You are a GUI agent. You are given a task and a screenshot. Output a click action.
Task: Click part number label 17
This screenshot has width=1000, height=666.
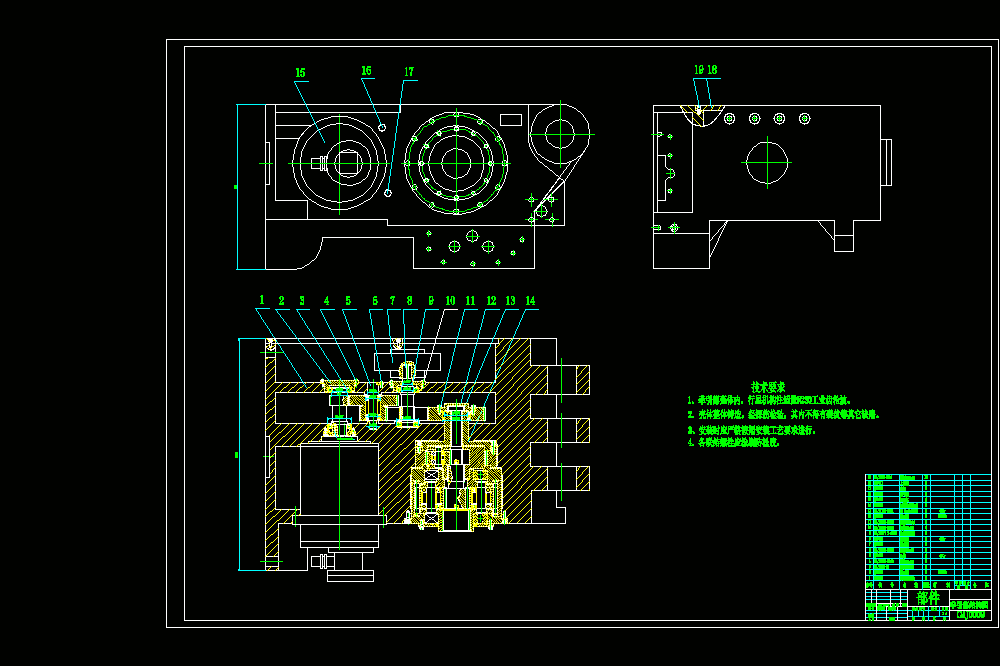(x=409, y=72)
